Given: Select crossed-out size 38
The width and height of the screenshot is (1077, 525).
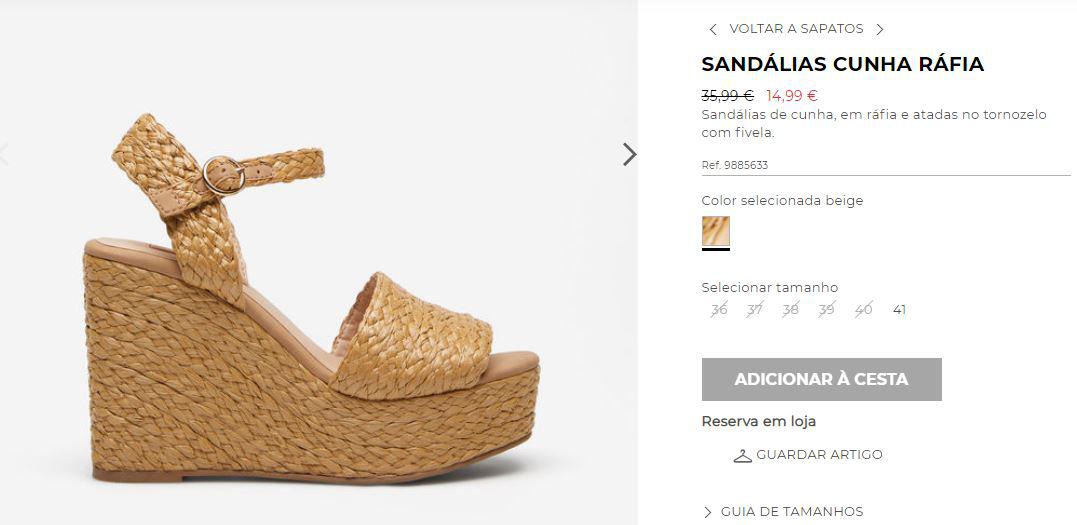Looking at the screenshot, I should coord(791,310).
